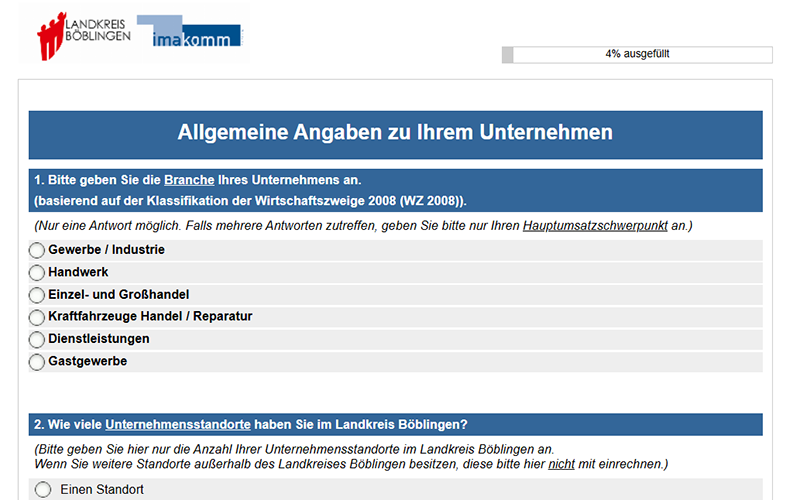Select the Einzel- und Großhandel option
Viewport: 800px width, 500px height.
tap(37, 295)
